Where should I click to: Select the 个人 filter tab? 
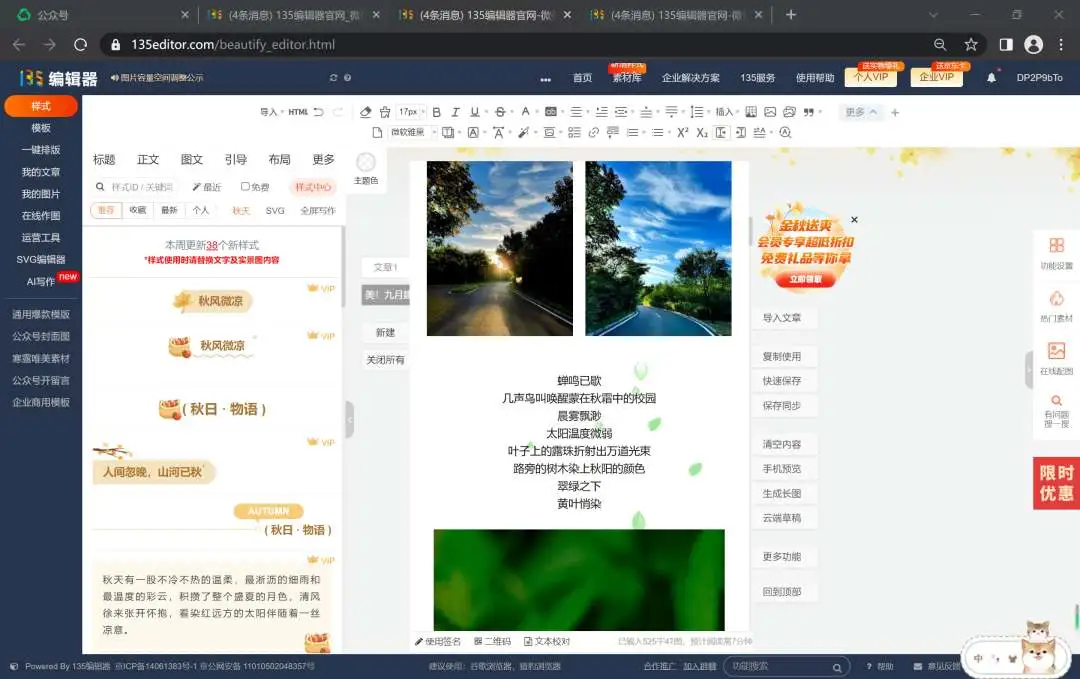tap(200, 210)
